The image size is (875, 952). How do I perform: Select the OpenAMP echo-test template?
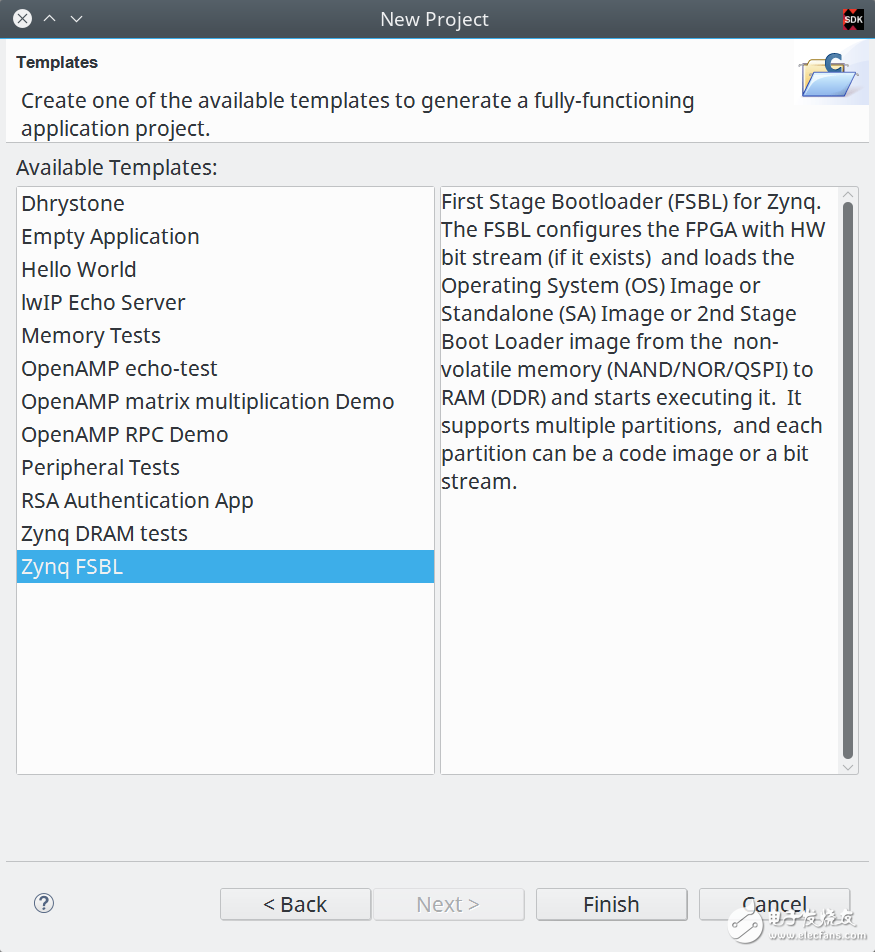click(119, 368)
